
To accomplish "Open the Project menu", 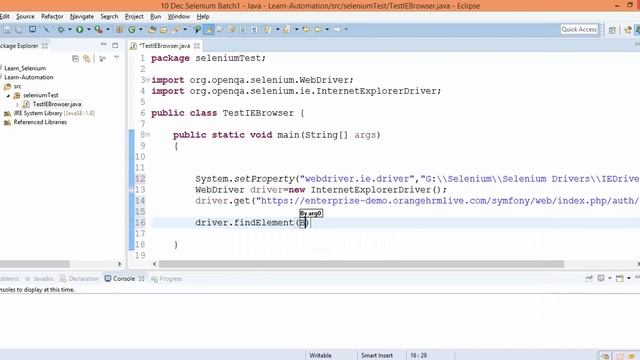I will coord(134,16).
